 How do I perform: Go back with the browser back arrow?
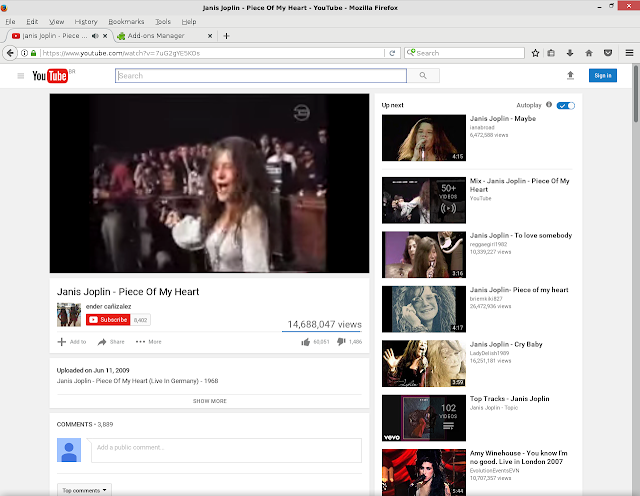[x=10, y=53]
